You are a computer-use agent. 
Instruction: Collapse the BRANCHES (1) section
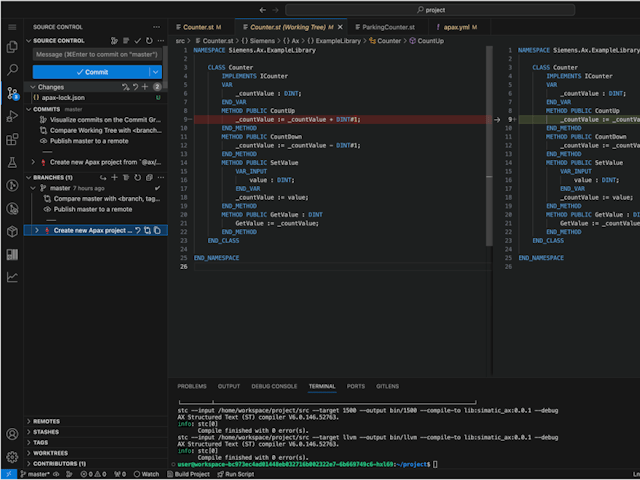tap(29, 178)
